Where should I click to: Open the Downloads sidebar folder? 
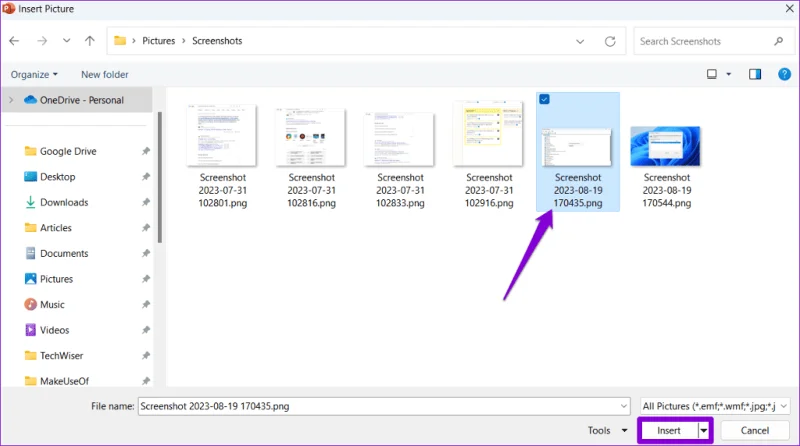64,202
